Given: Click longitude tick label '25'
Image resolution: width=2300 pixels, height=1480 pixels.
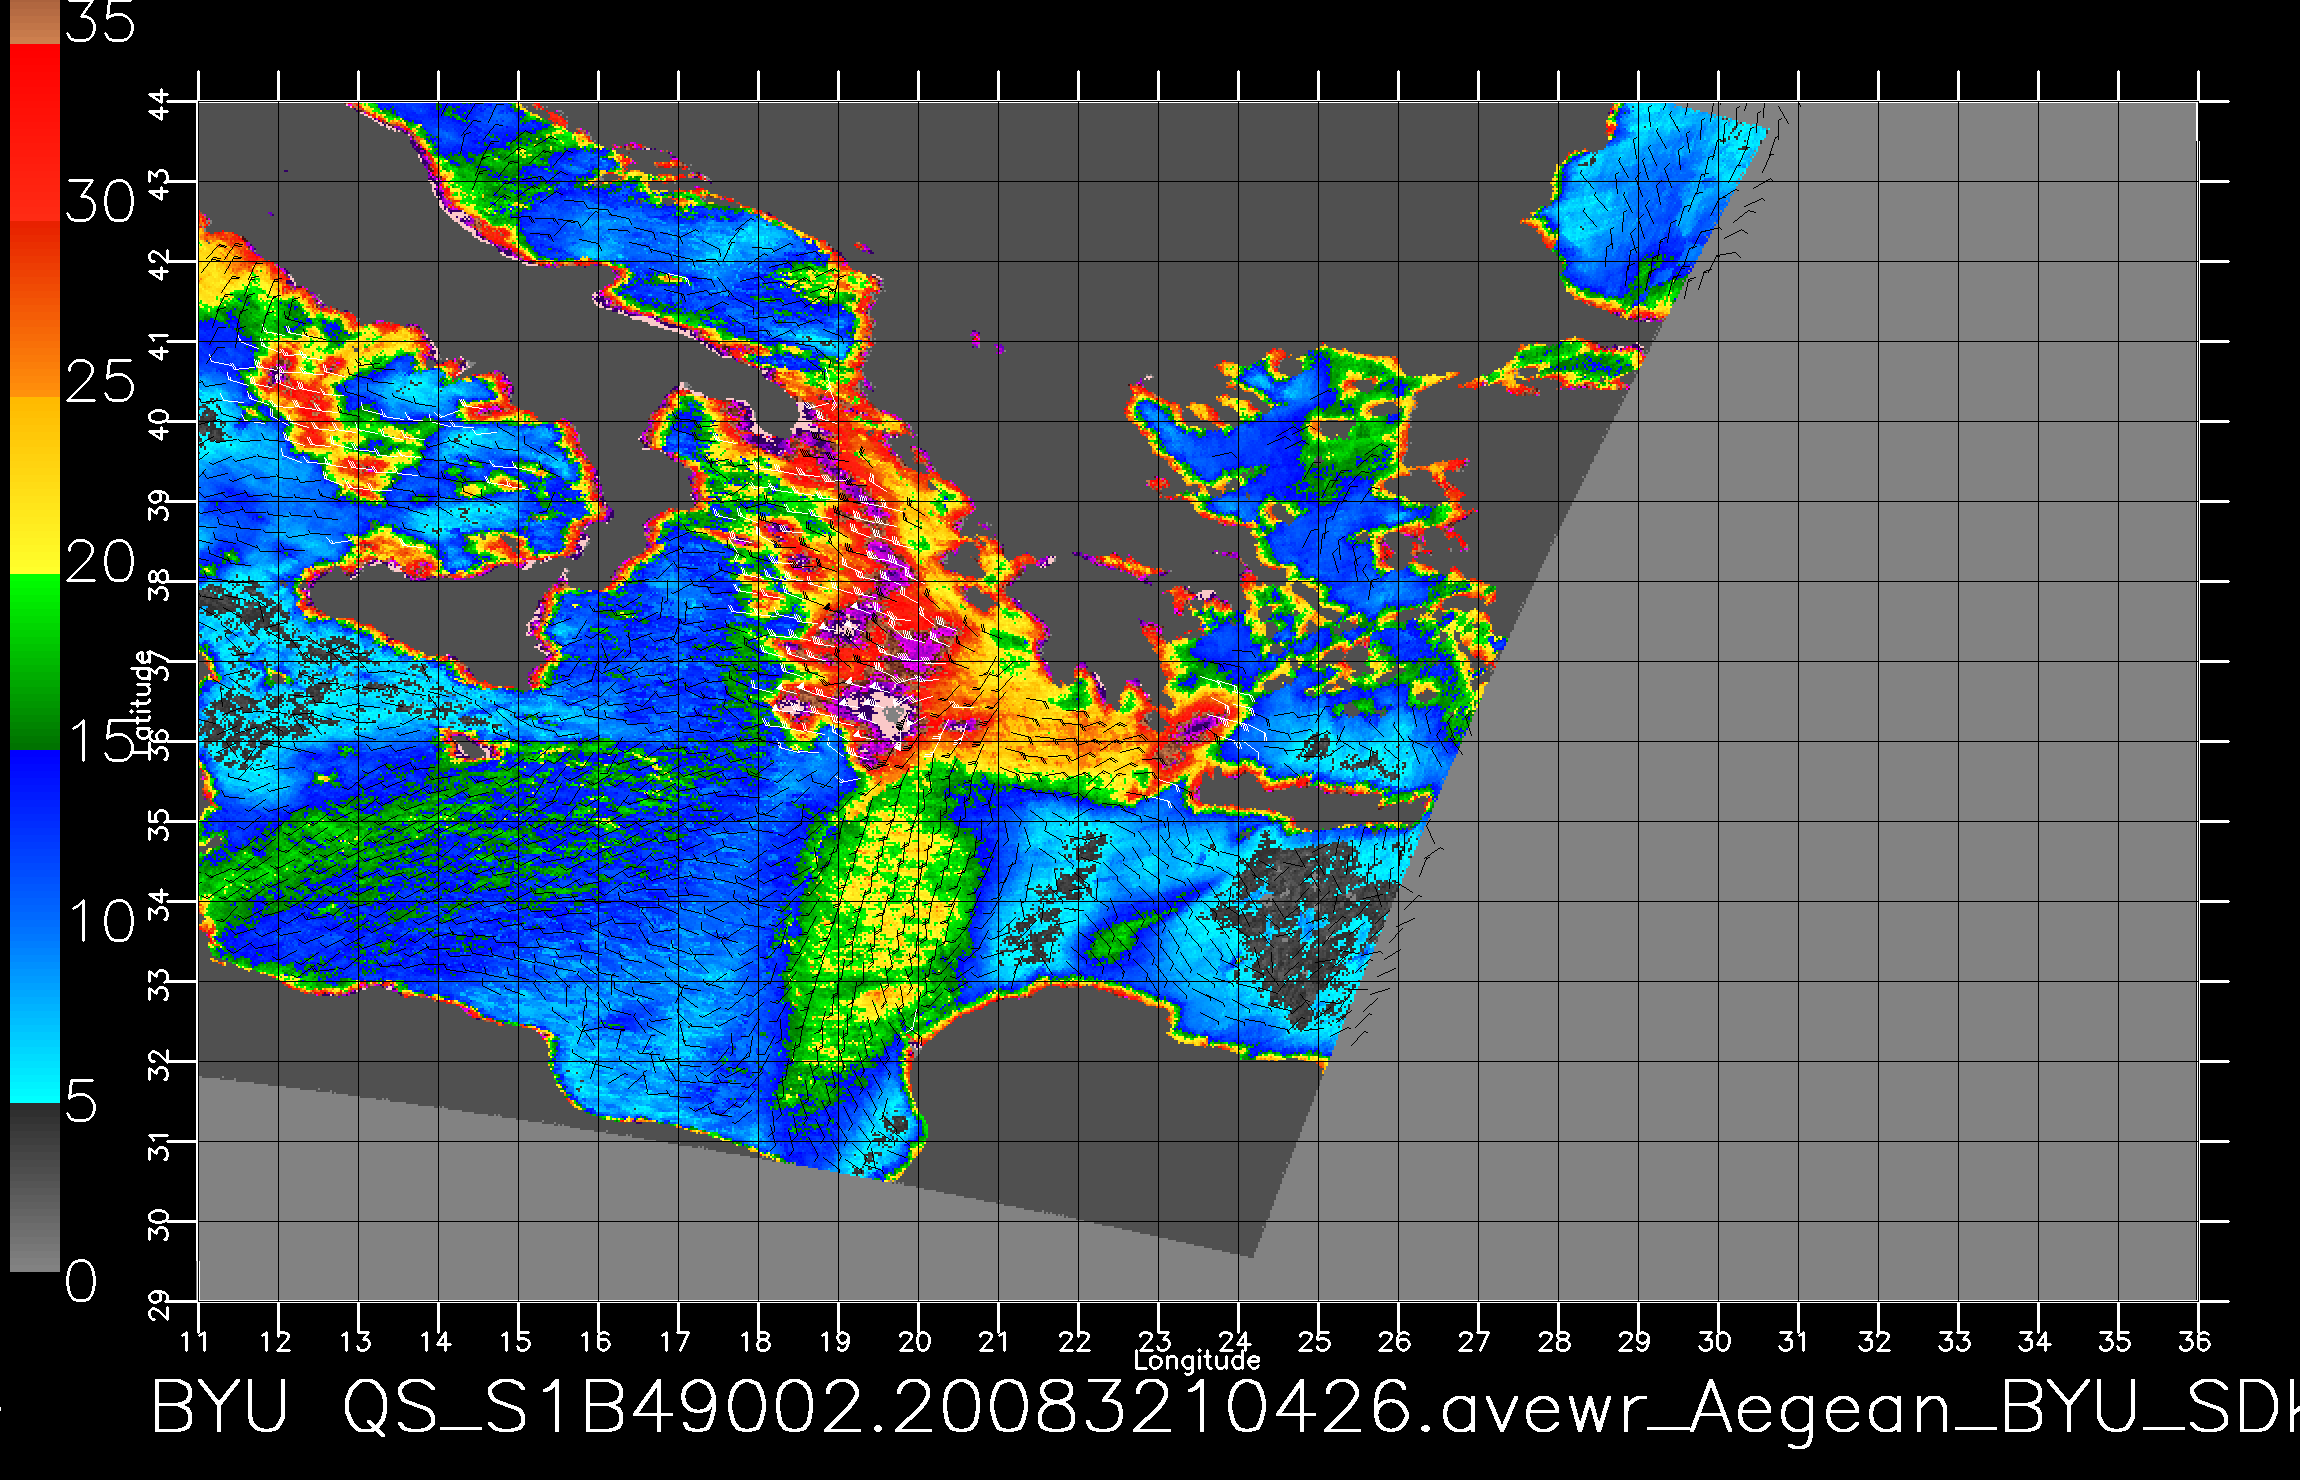Looking at the screenshot, I should coord(1315,1341).
